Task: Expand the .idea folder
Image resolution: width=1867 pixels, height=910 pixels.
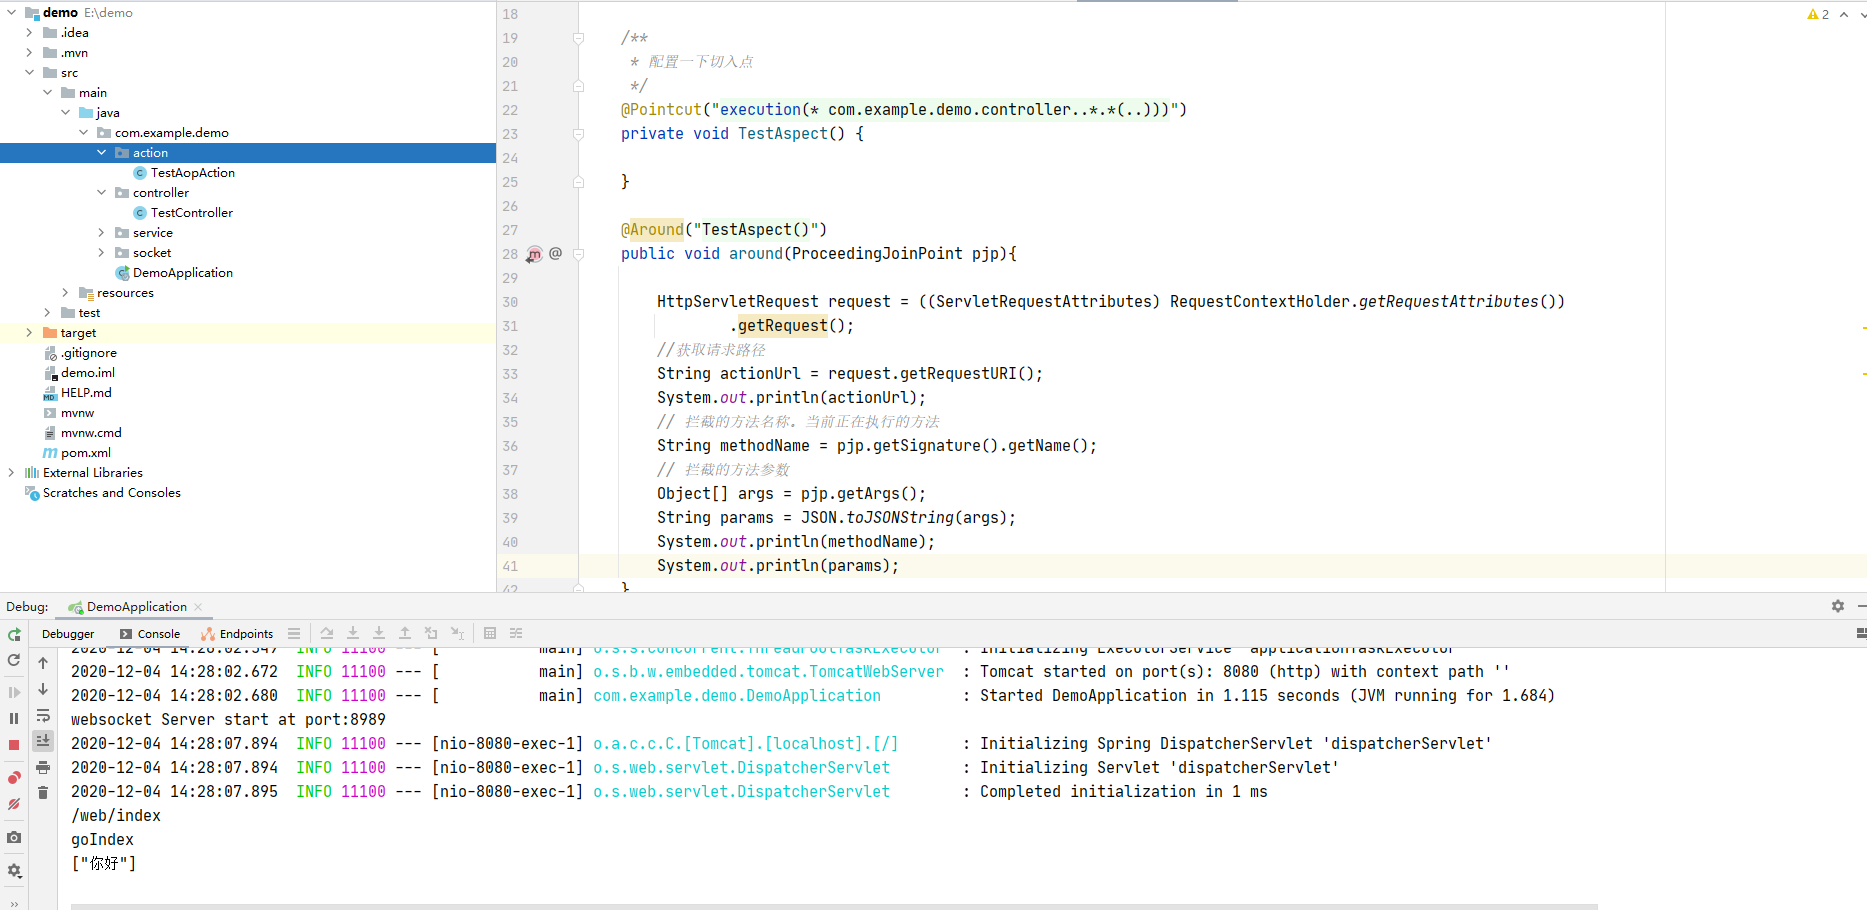Action: 29,33
